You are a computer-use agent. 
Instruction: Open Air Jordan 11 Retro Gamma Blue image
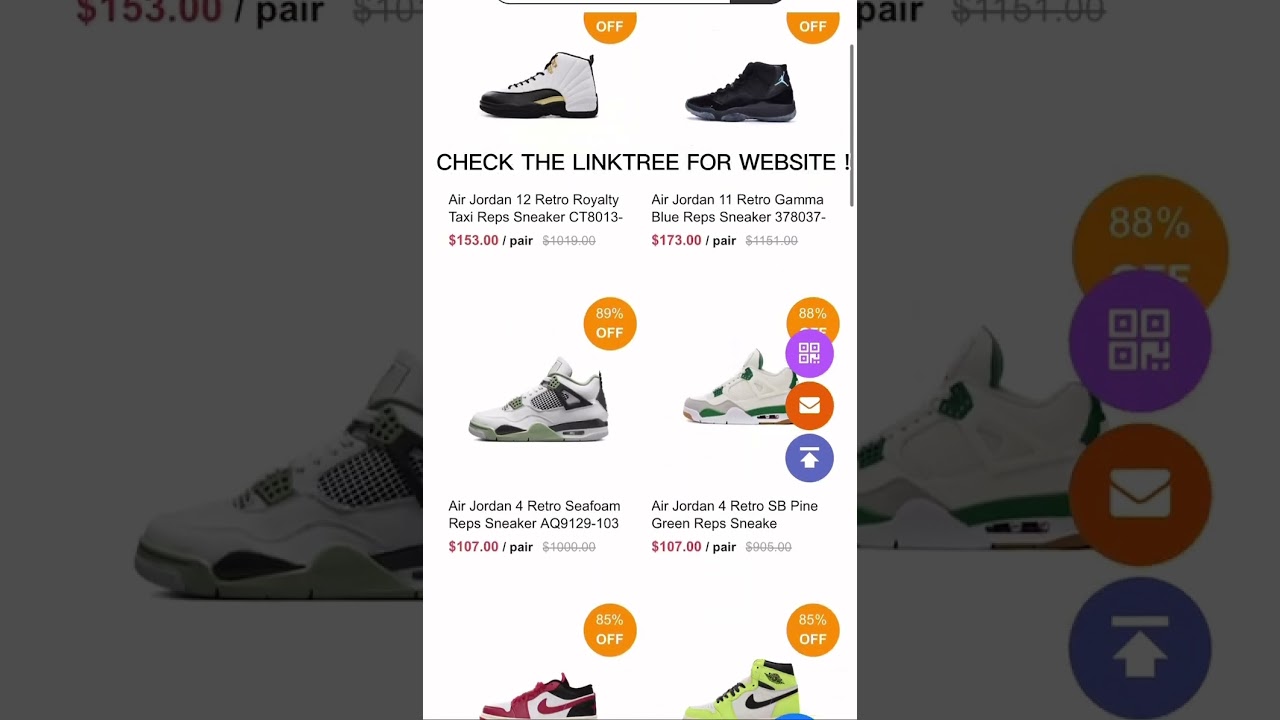(741, 90)
